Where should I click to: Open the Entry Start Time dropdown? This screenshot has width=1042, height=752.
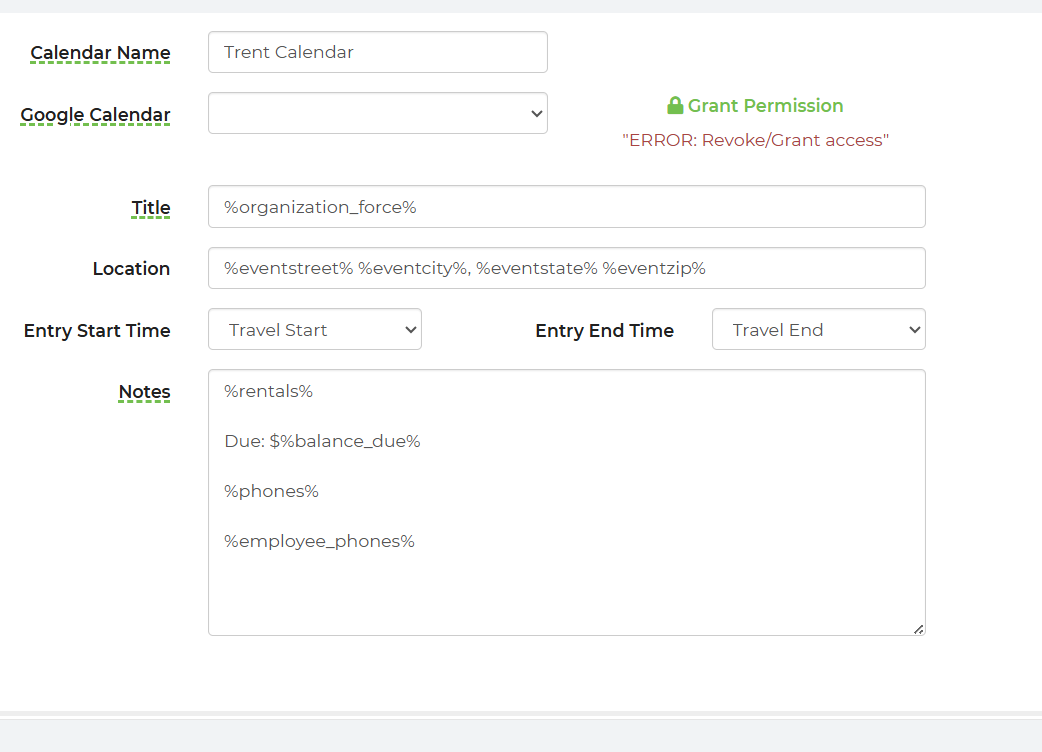coord(314,330)
